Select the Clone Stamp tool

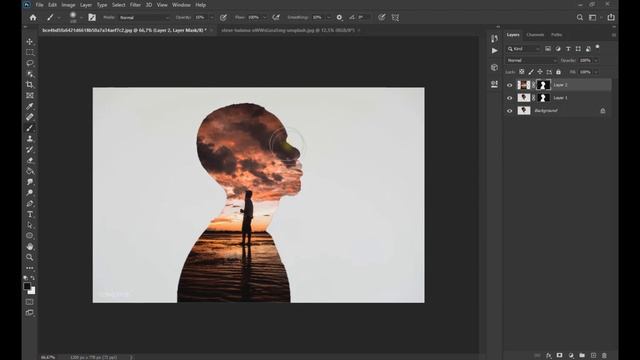30,139
